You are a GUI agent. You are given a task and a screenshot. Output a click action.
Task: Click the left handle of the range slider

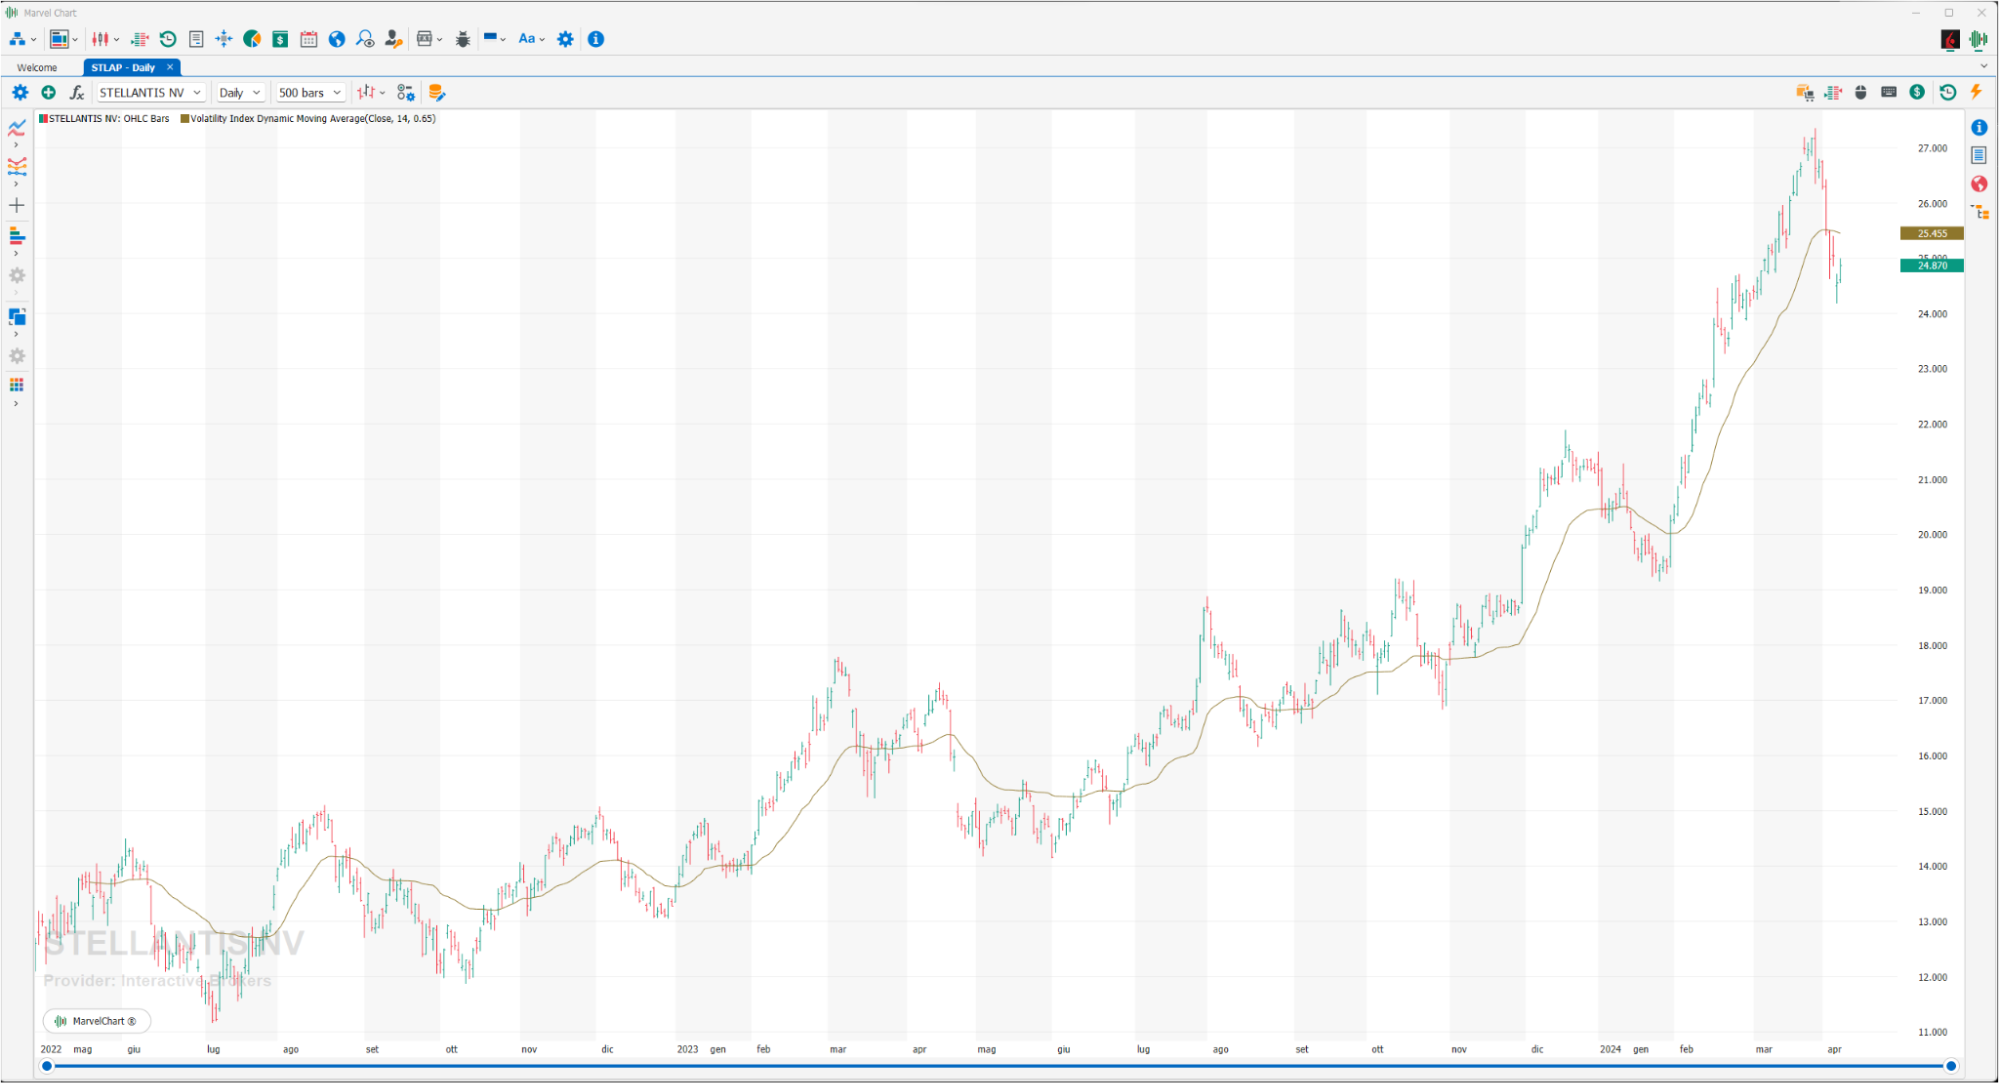(47, 1066)
